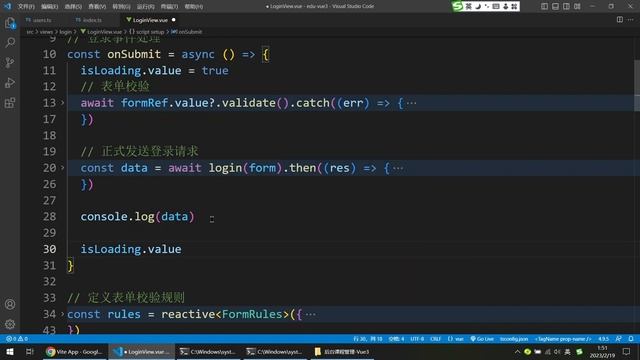This screenshot has height=360, width=640.
Task: Unfold the ellipsis after reactive<FormRules>({
Action: tap(310, 314)
